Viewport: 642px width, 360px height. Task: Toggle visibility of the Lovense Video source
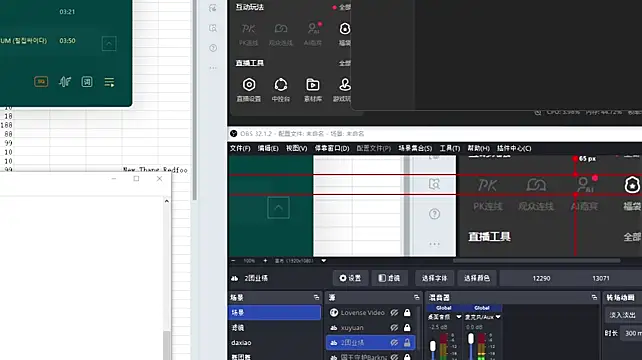[x=394, y=312]
